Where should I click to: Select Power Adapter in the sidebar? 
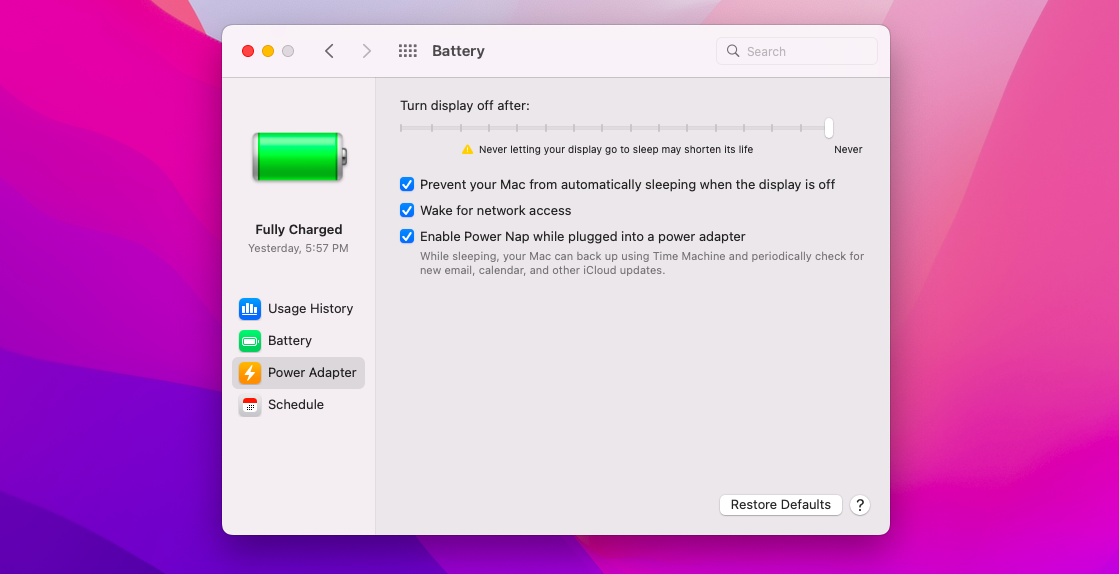[298, 373]
